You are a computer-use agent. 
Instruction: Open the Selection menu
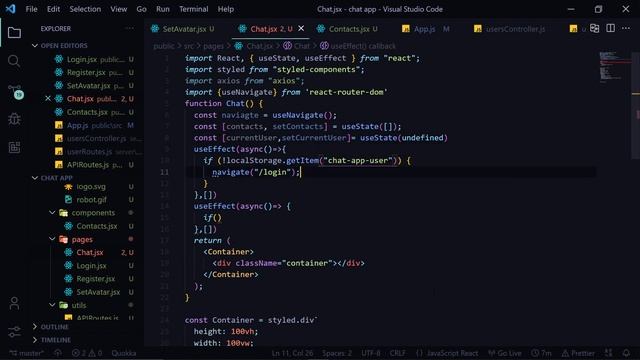(85, 9)
